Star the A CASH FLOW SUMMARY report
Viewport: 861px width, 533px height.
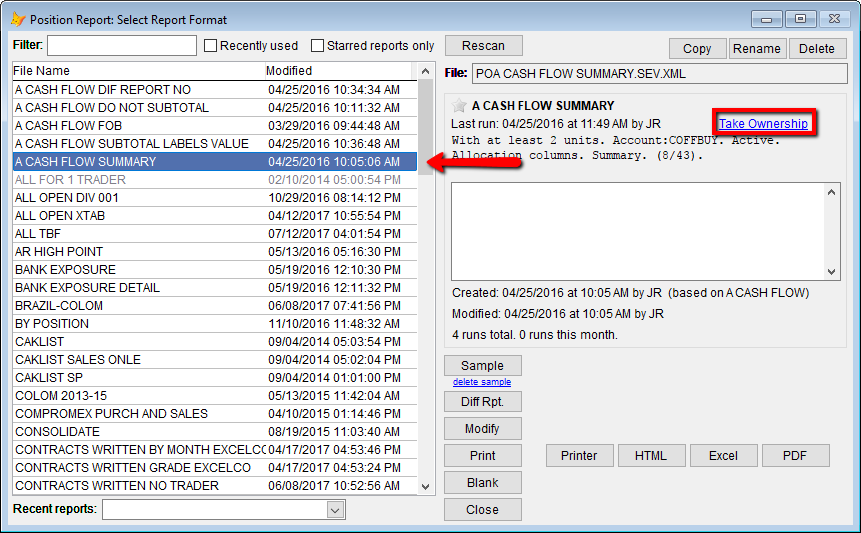tap(459, 105)
